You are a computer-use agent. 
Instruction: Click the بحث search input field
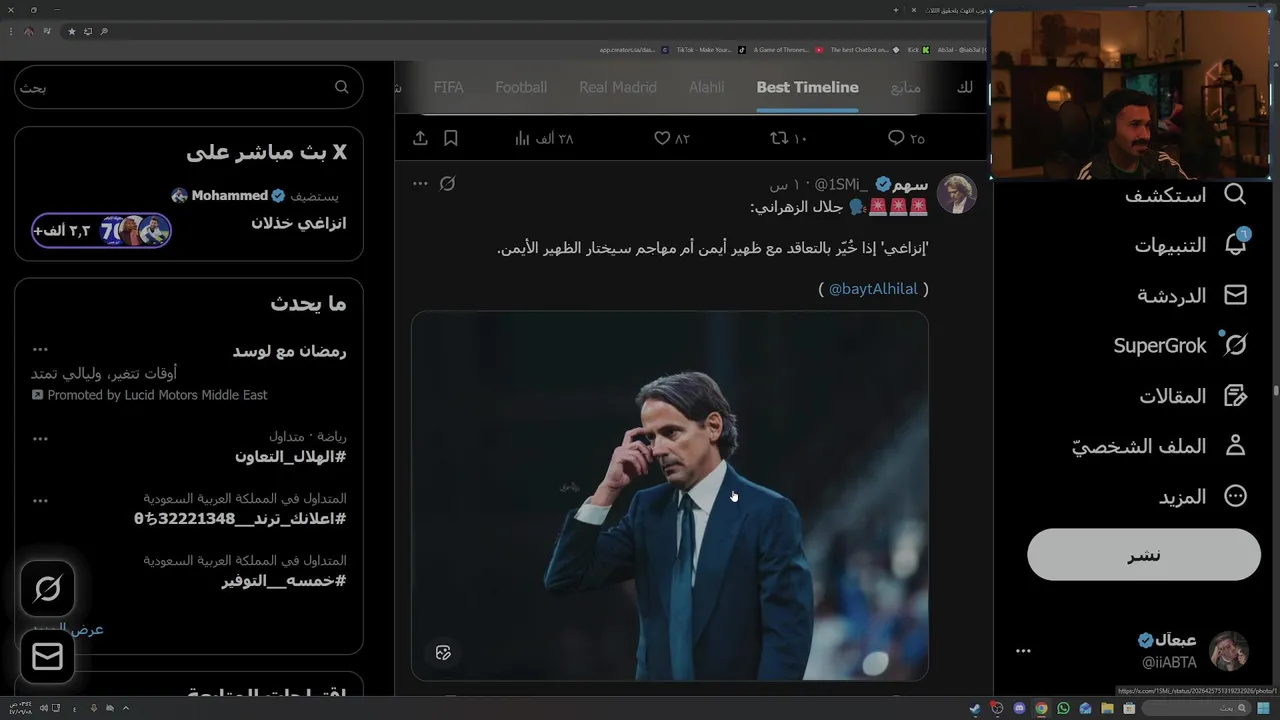tap(189, 87)
